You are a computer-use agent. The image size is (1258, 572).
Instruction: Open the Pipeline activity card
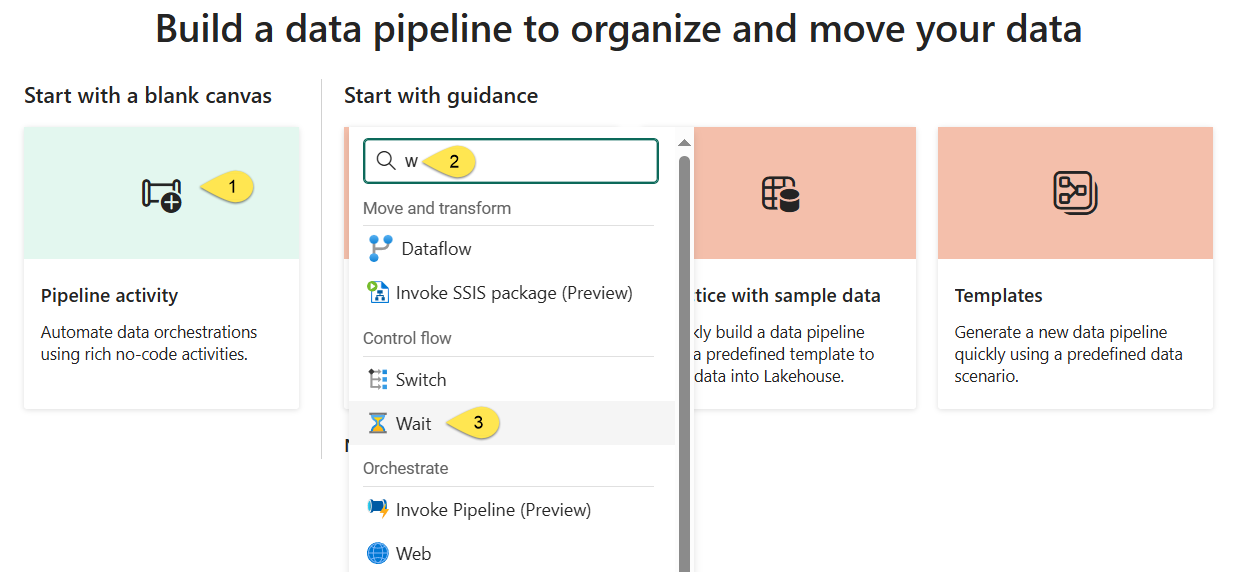click(161, 267)
